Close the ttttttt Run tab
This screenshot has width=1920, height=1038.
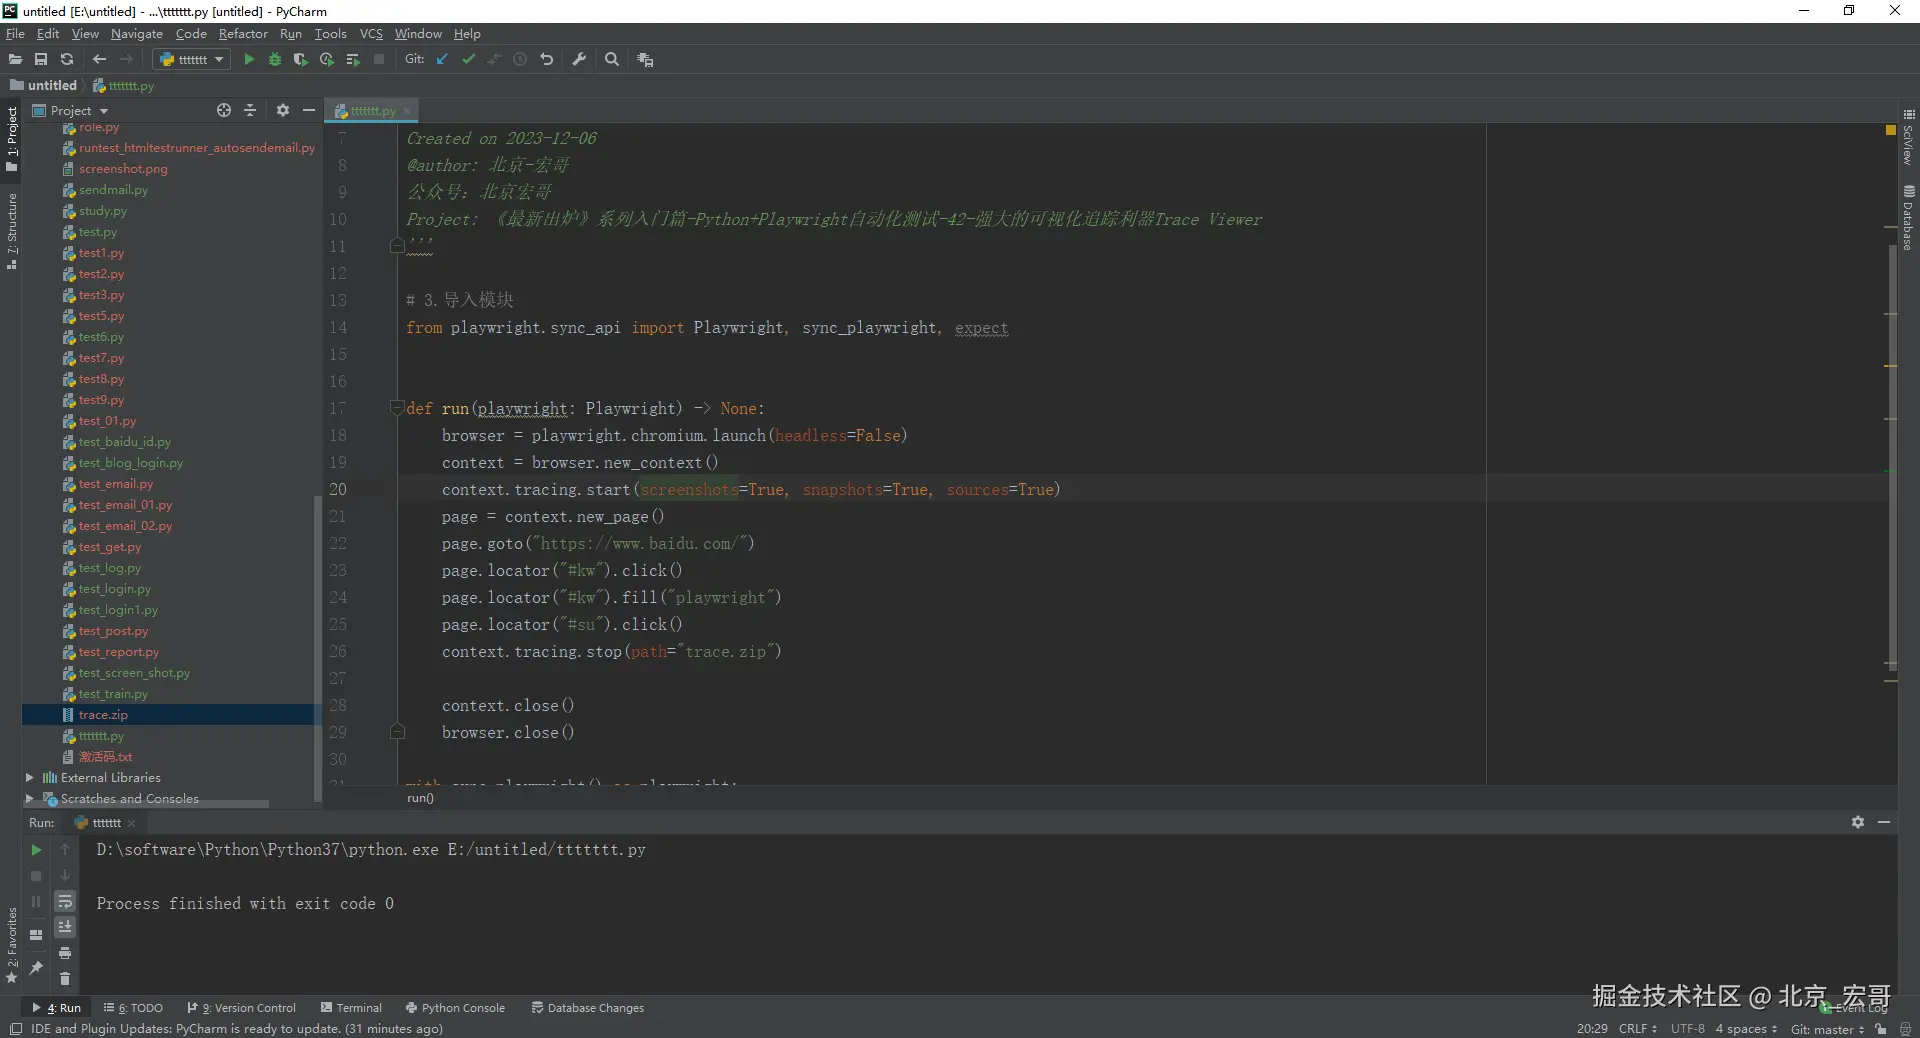pyautogui.click(x=131, y=823)
